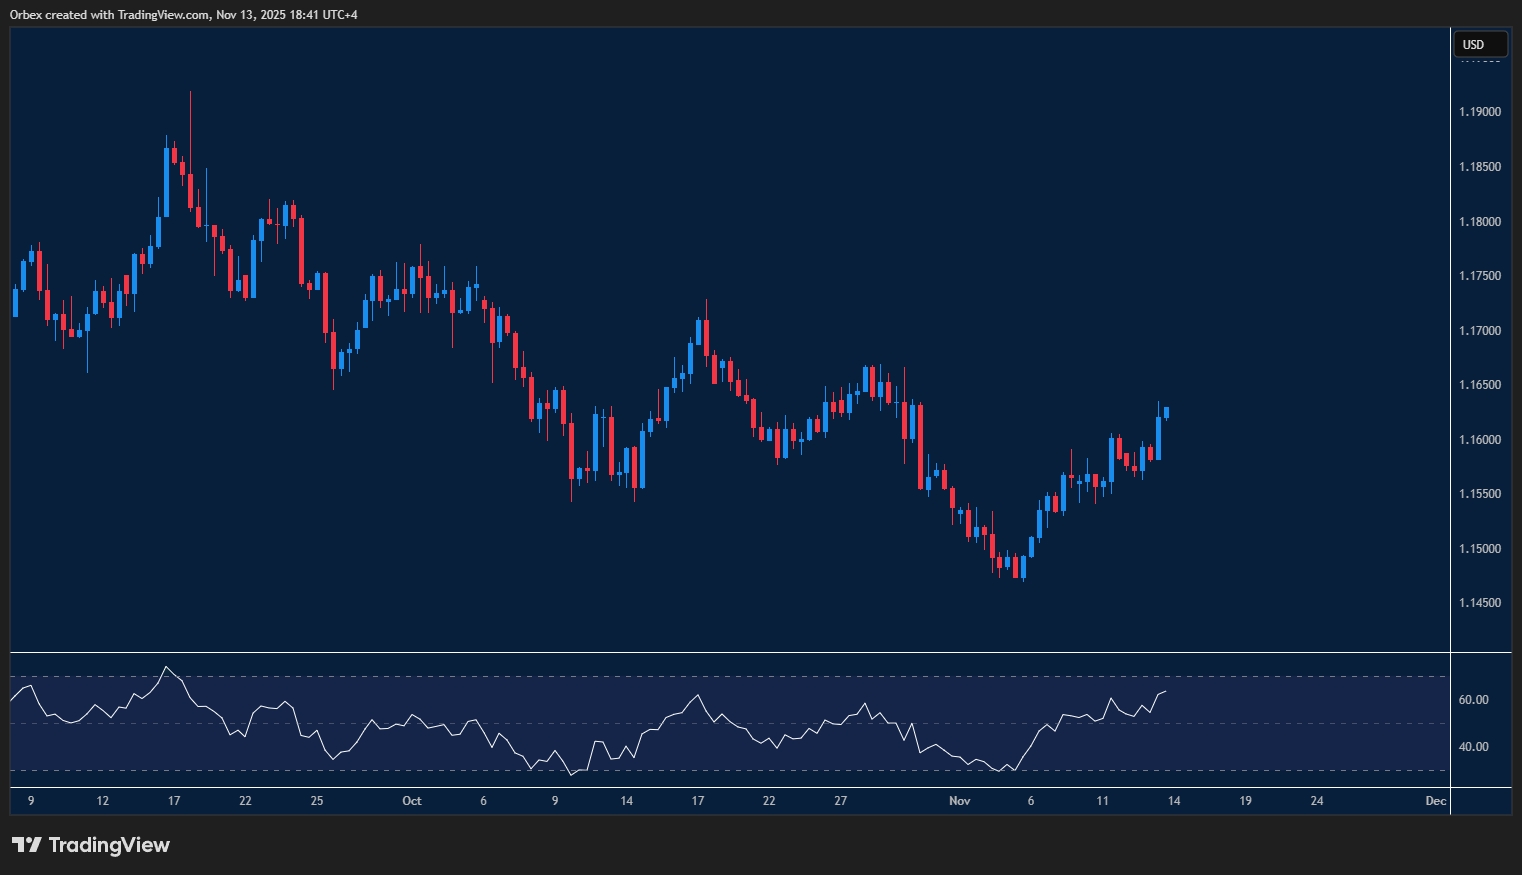Click the 1.16000 price axis label

tap(1480, 440)
